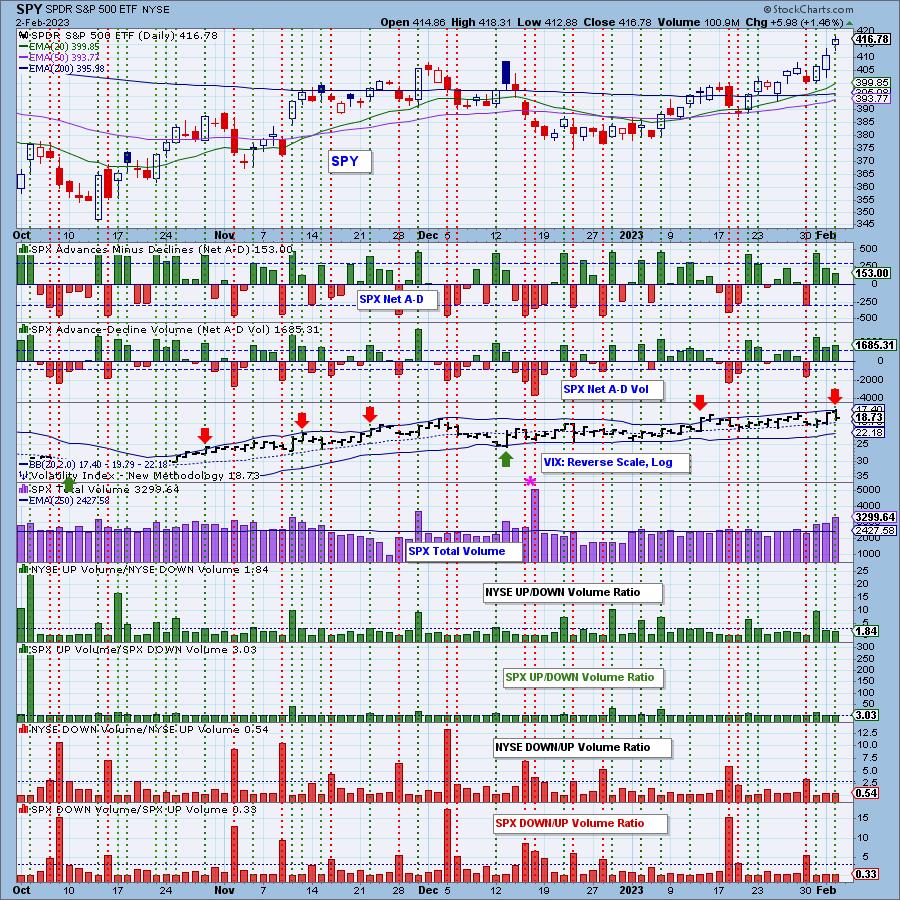Select the mid-January red down arrow on the VIX panel
The height and width of the screenshot is (900, 900).
(700, 402)
